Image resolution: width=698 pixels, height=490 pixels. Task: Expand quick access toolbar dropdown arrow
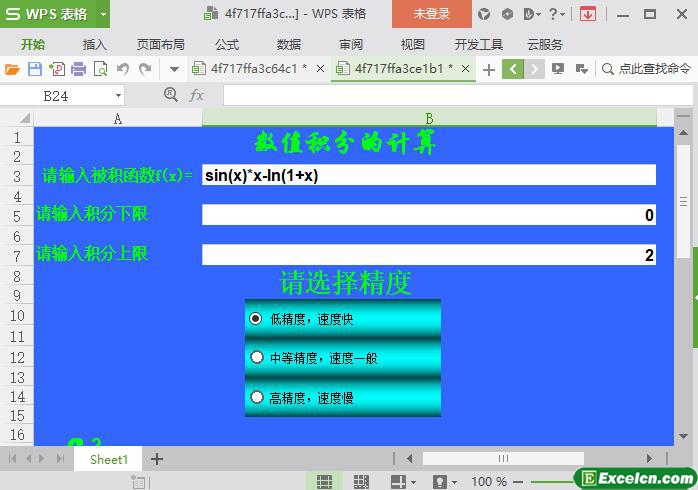pos(174,69)
